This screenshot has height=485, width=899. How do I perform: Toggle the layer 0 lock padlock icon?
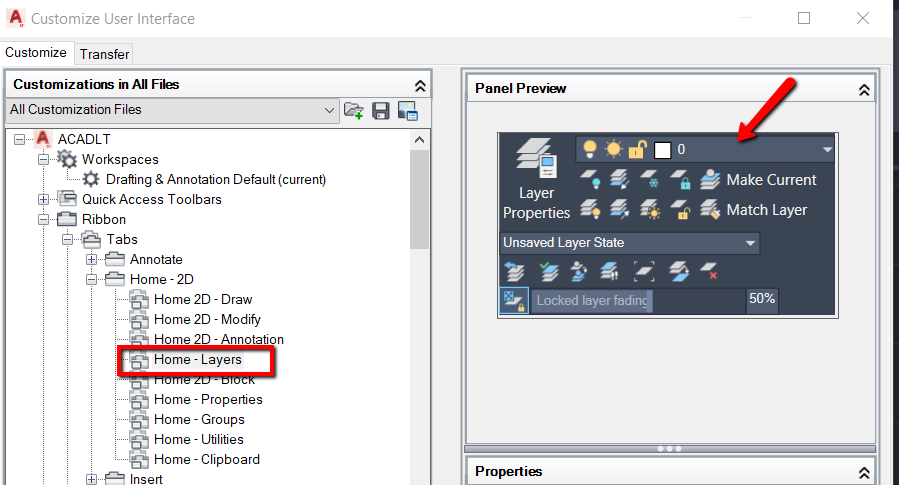[x=637, y=150]
